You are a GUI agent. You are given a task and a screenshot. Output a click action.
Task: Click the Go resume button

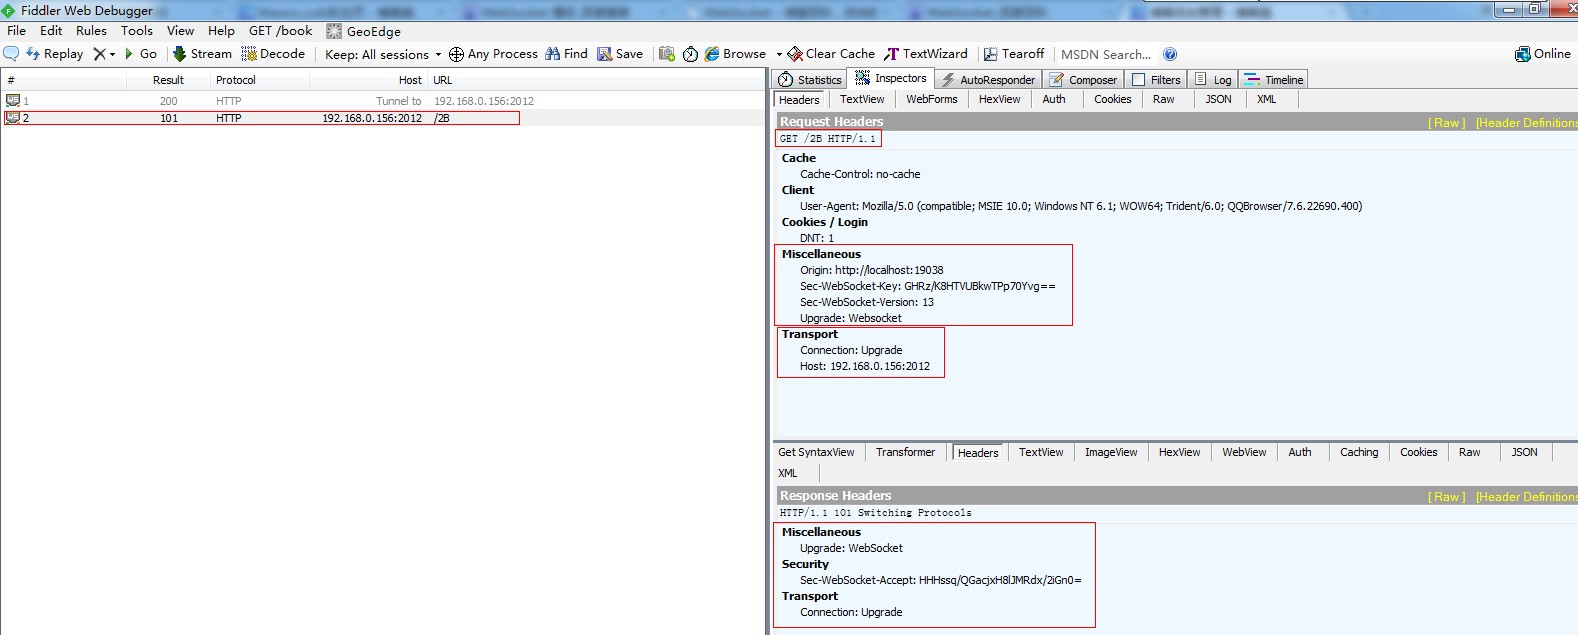pos(140,54)
